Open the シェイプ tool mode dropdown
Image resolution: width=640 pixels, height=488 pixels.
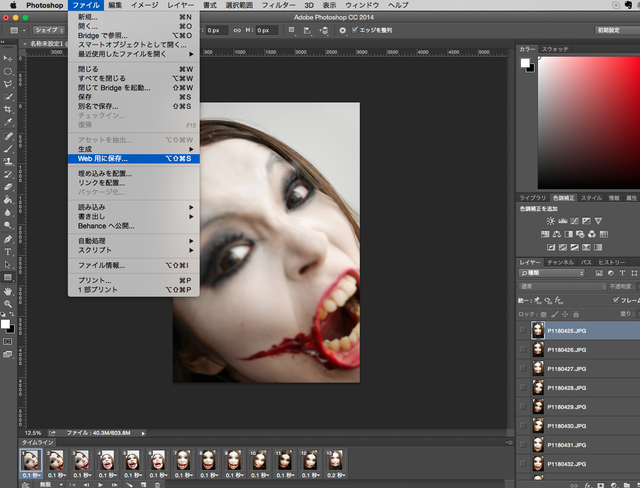click(x=49, y=30)
